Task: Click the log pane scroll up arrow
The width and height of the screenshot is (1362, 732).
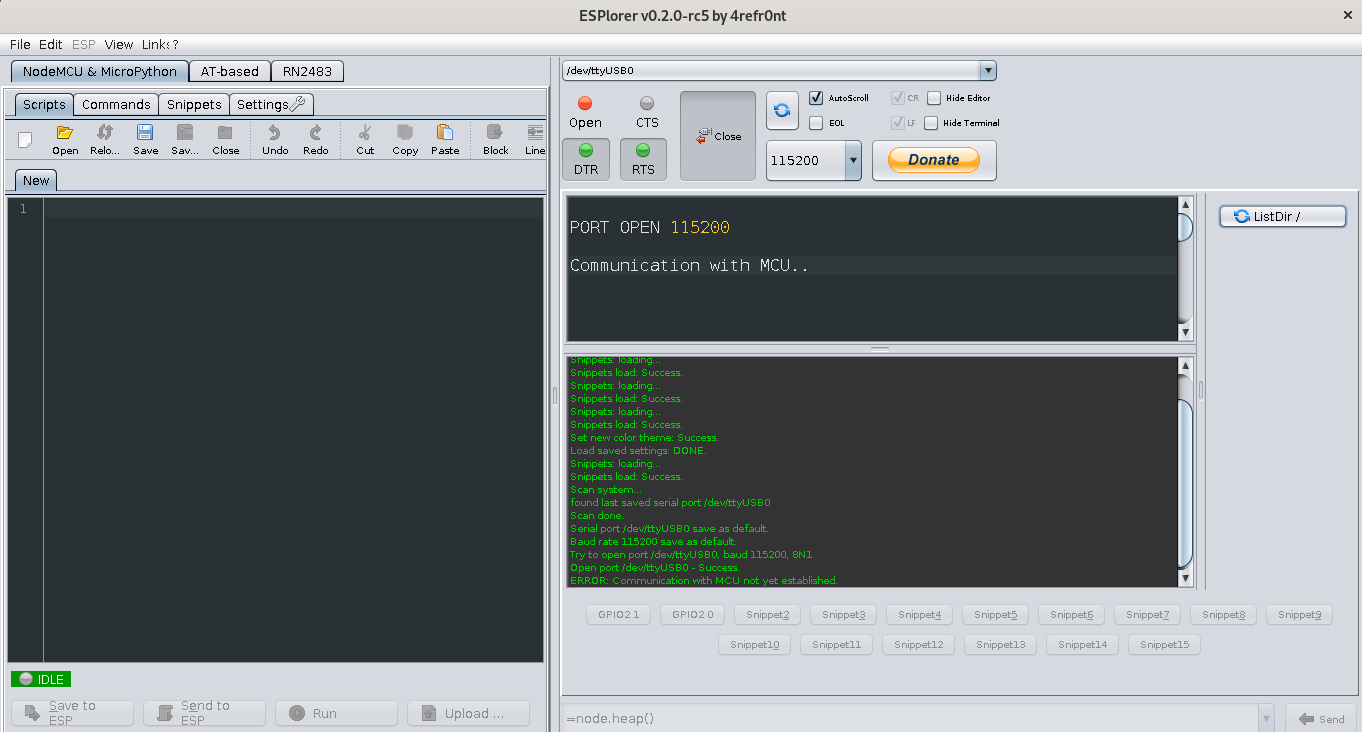Action: pyautogui.click(x=1186, y=365)
